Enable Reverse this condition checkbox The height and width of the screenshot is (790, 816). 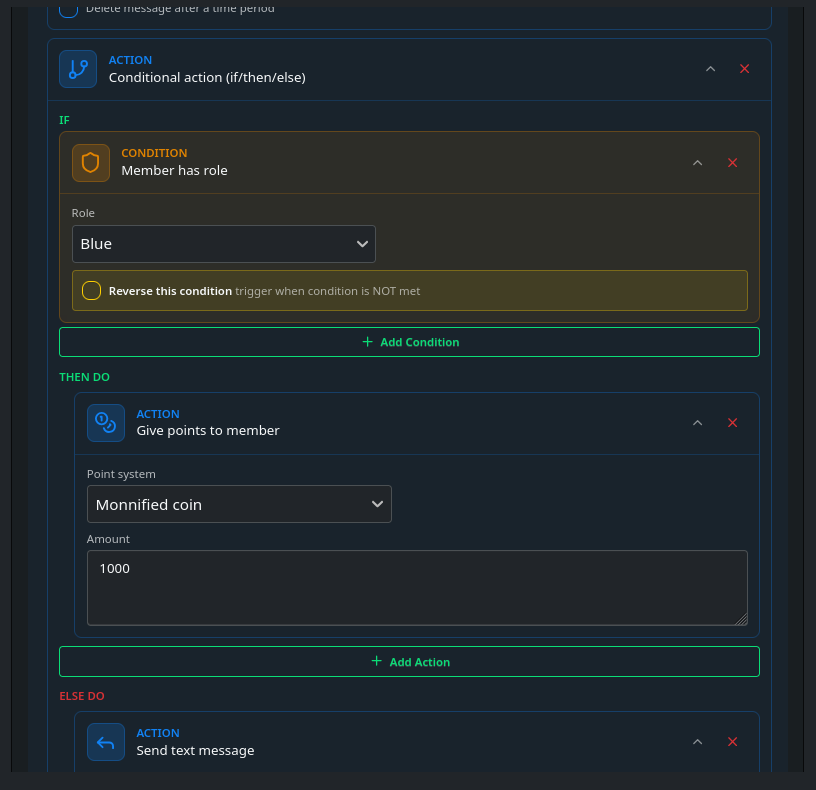[92, 291]
